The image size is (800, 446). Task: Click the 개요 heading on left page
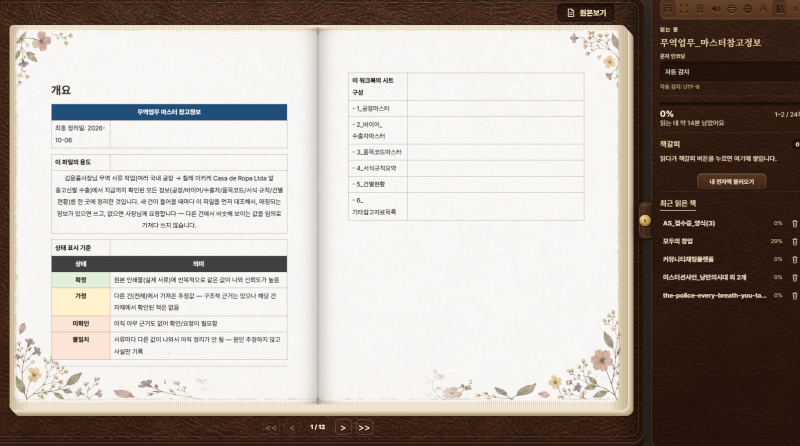click(61, 90)
